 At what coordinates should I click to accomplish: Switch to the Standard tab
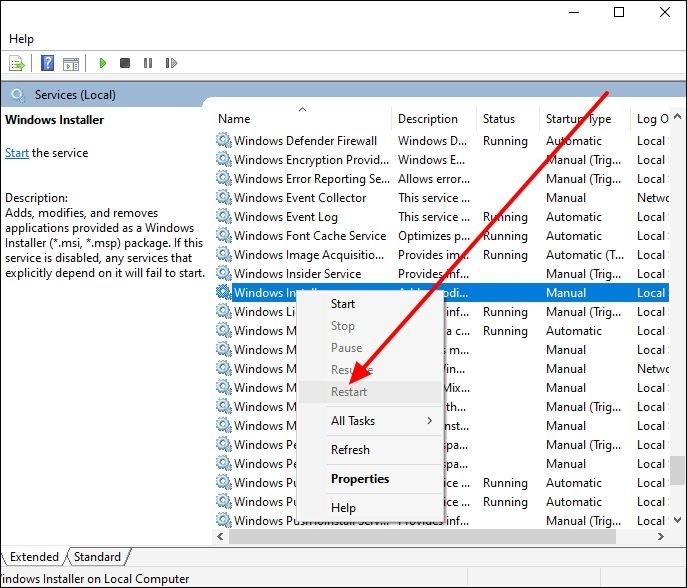point(97,557)
